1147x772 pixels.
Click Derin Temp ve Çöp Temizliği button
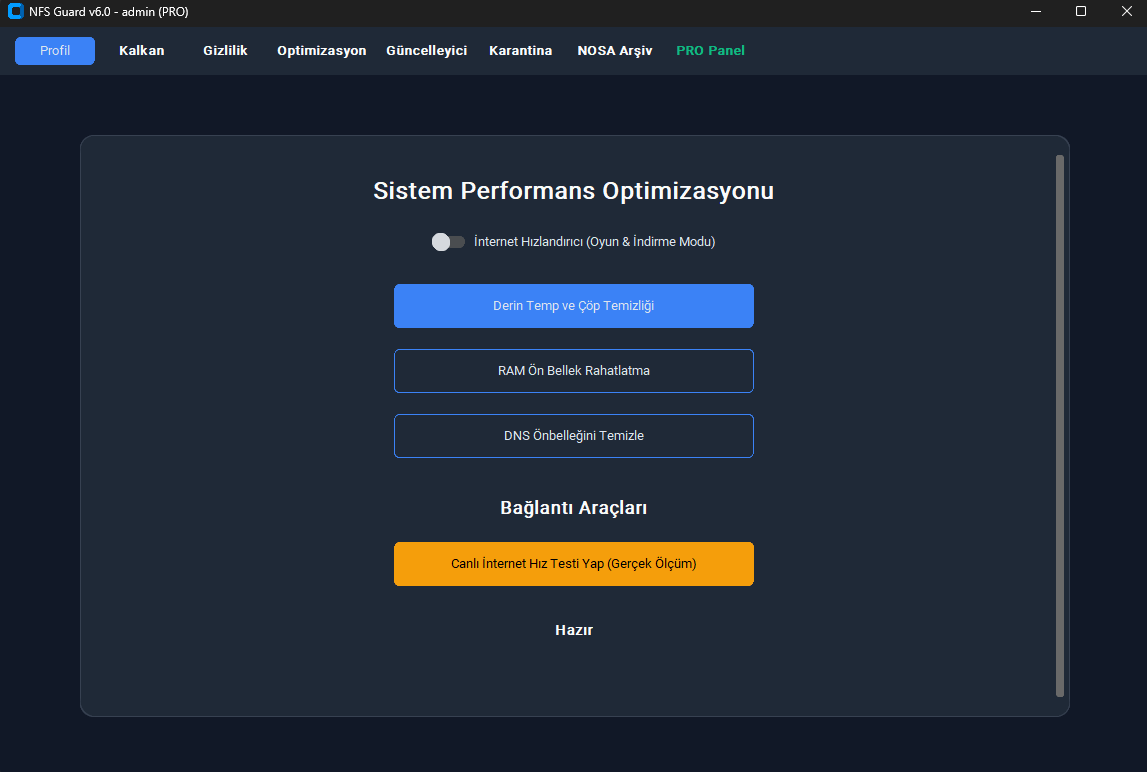[574, 306]
